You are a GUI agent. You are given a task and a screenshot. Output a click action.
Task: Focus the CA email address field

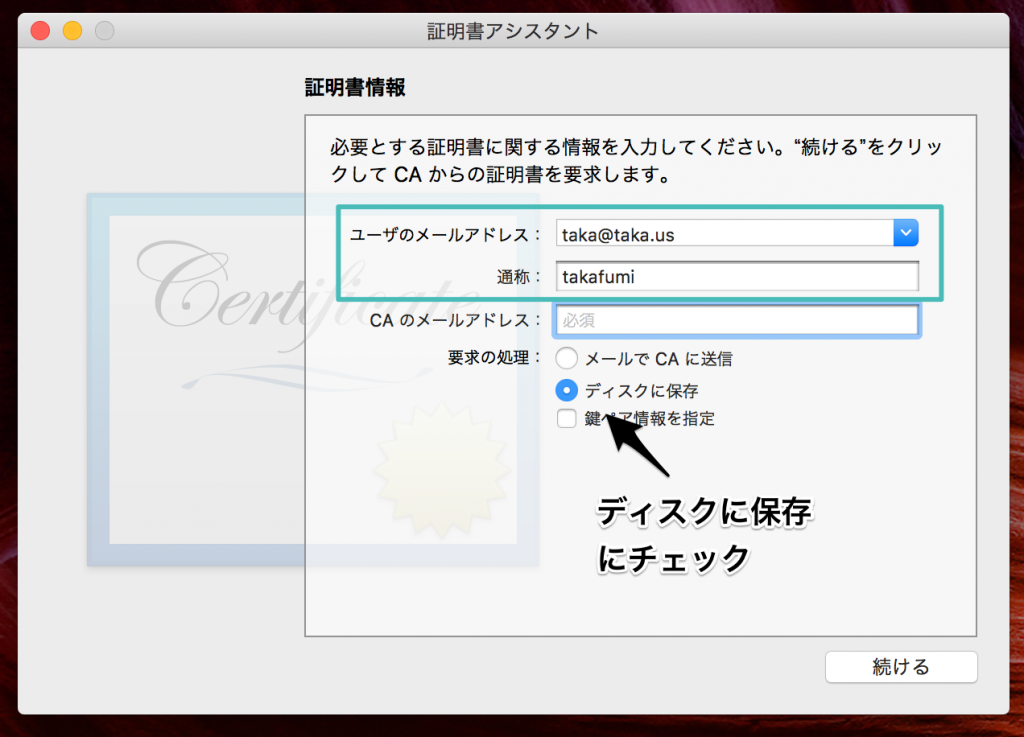click(737, 320)
